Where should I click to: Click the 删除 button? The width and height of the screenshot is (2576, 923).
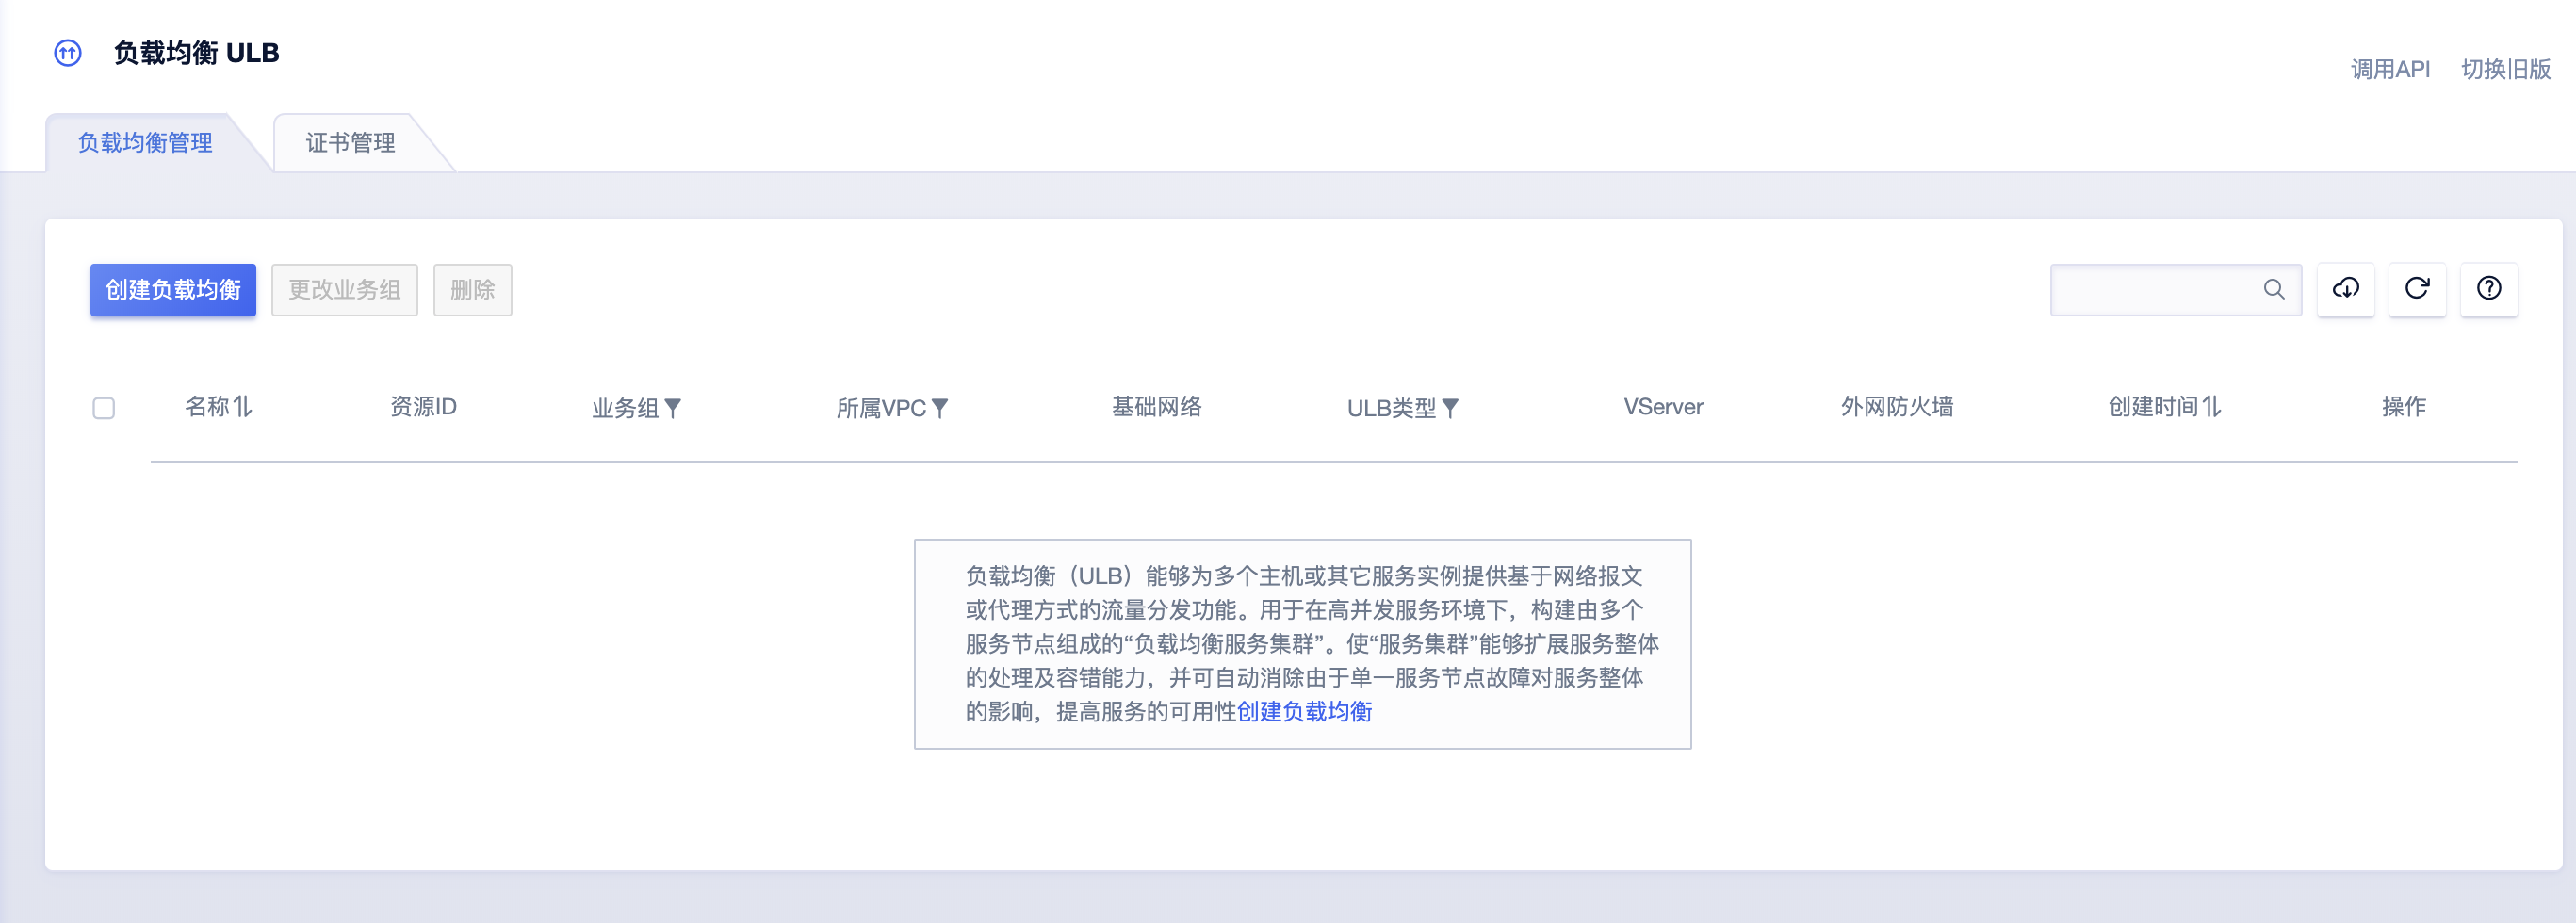click(472, 290)
